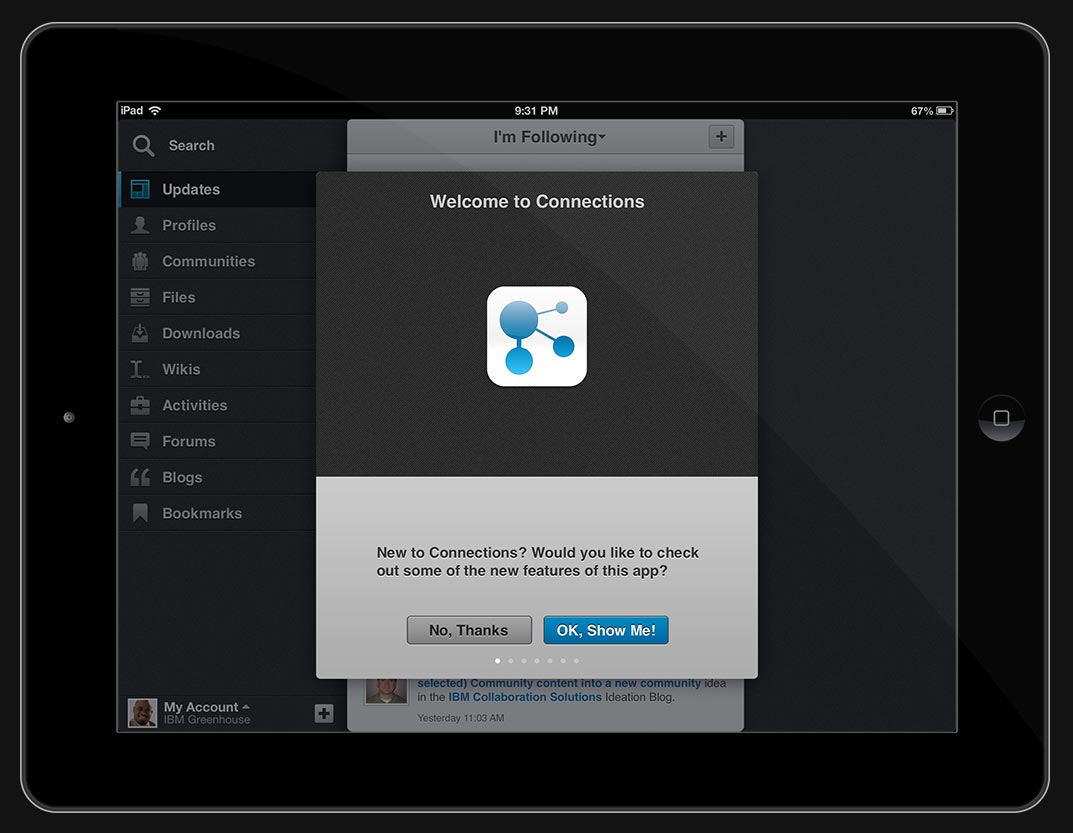Open the IBM Collaboration Solutions link
The height and width of the screenshot is (833, 1073).
[525, 697]
